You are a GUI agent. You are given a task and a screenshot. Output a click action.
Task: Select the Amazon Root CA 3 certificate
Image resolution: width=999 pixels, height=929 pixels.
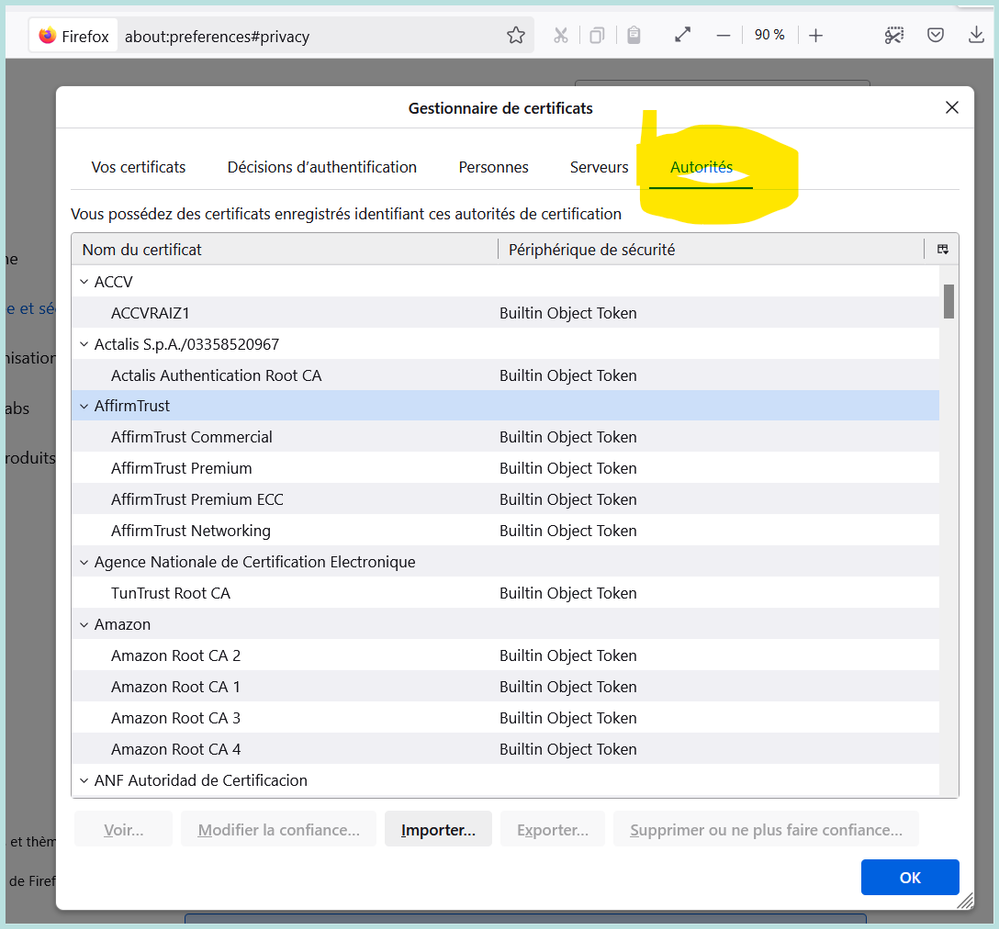coord(176,718)
